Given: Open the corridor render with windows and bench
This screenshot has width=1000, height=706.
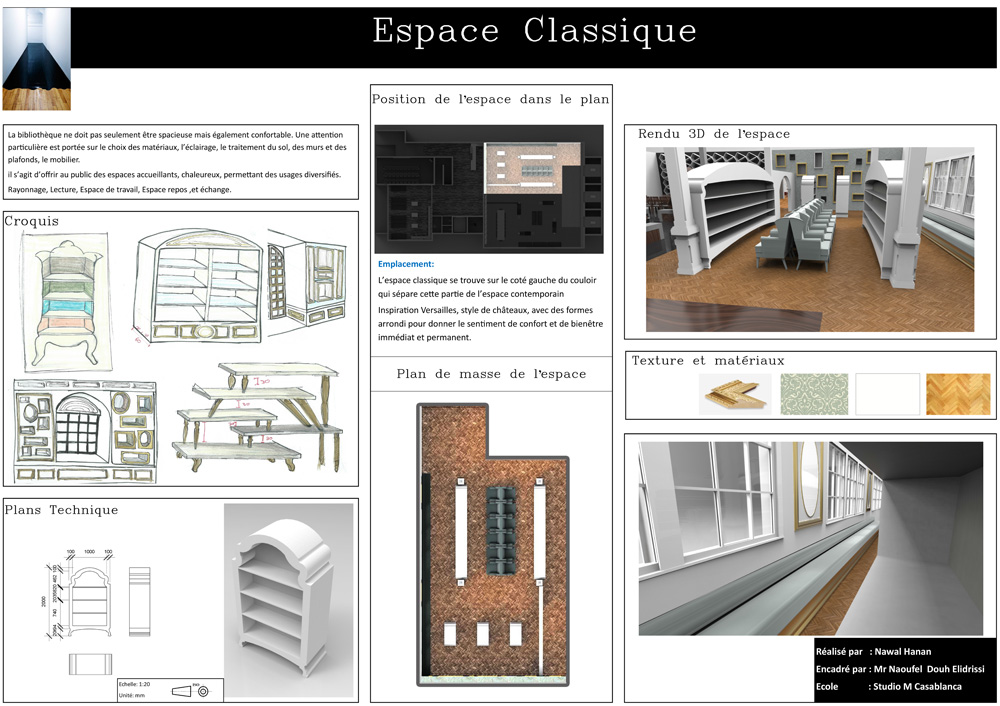Looking at the screenshot, I should [811, 538].
